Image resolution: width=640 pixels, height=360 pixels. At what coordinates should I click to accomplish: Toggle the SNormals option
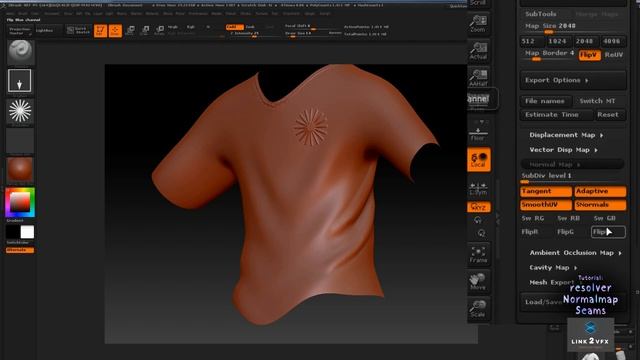pos(600,204)
